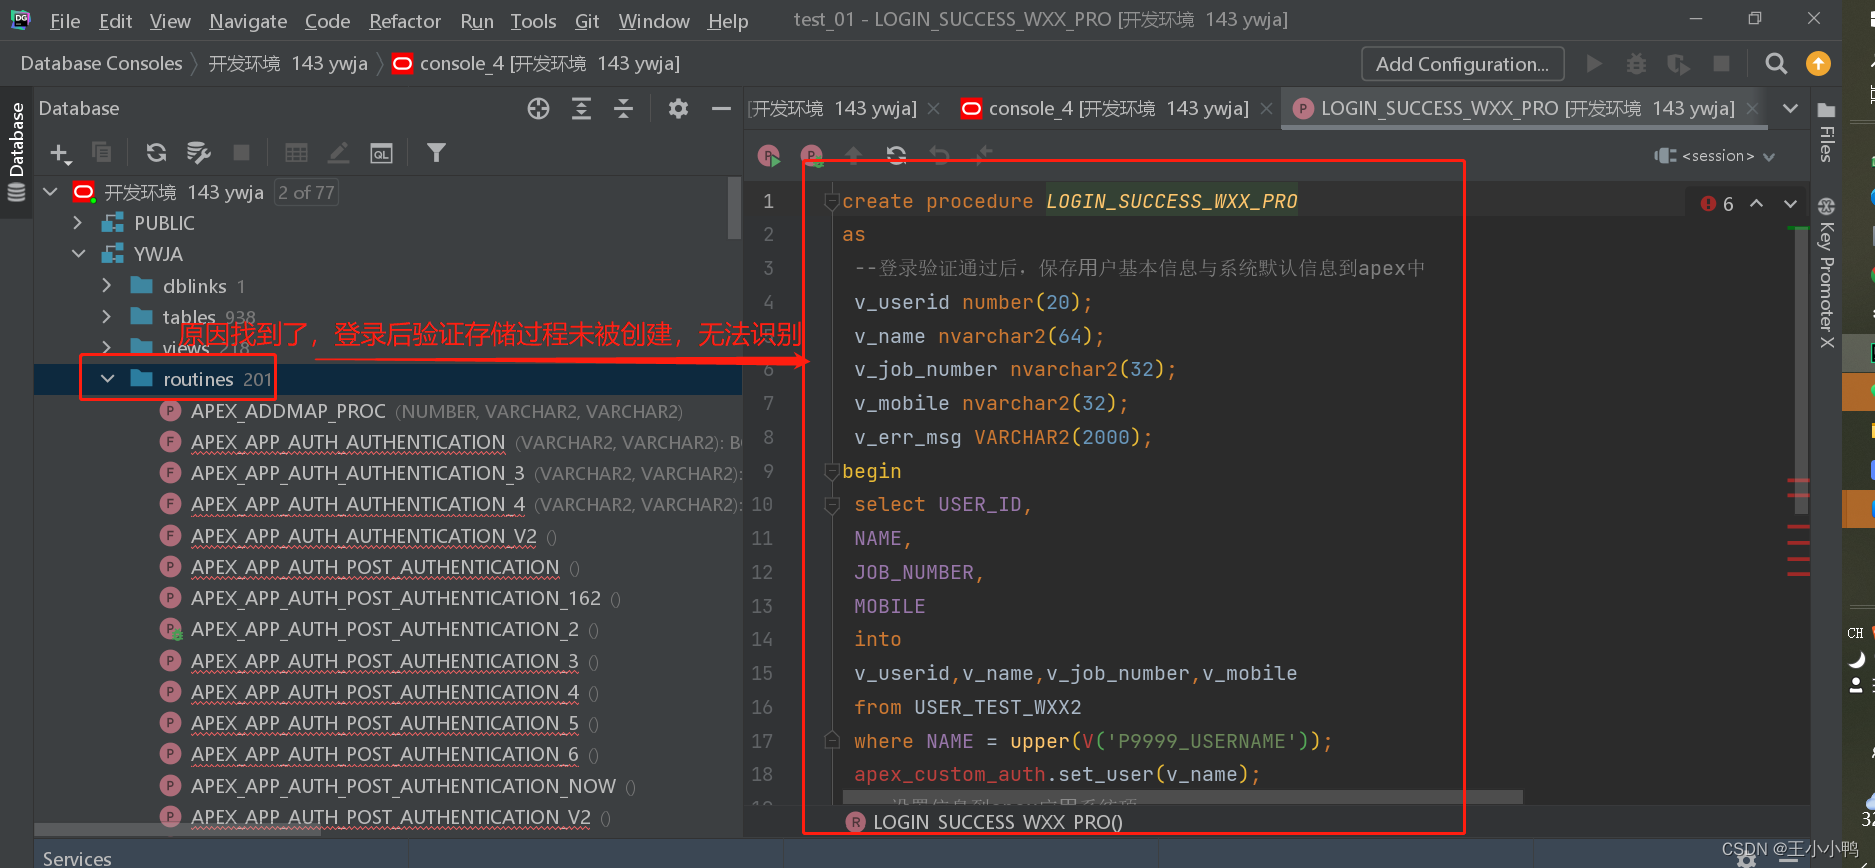This screenshot has height=868, width=1875.
Task: Open the Services tool window
Action: click(x=77, y=858)
